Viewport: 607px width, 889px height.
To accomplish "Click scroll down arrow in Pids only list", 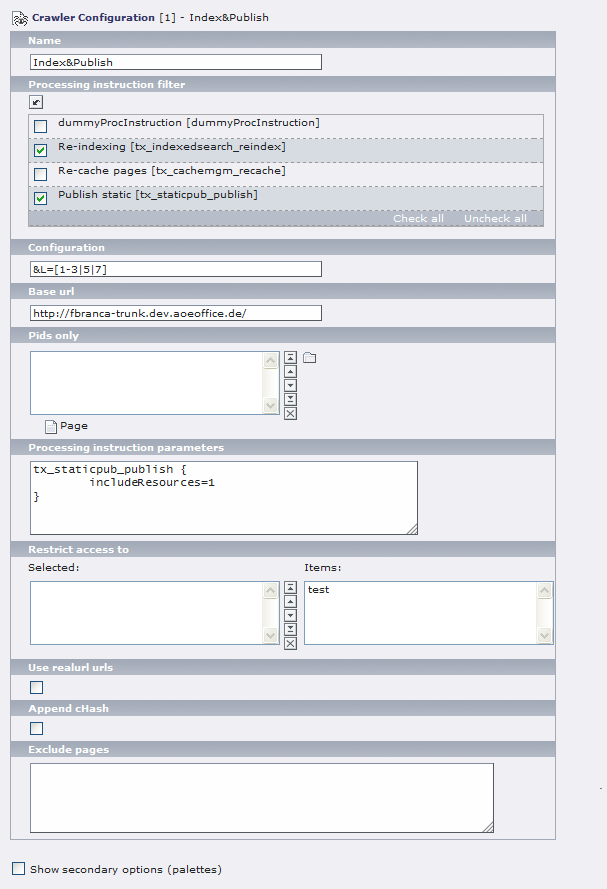I will pos(271,405).
